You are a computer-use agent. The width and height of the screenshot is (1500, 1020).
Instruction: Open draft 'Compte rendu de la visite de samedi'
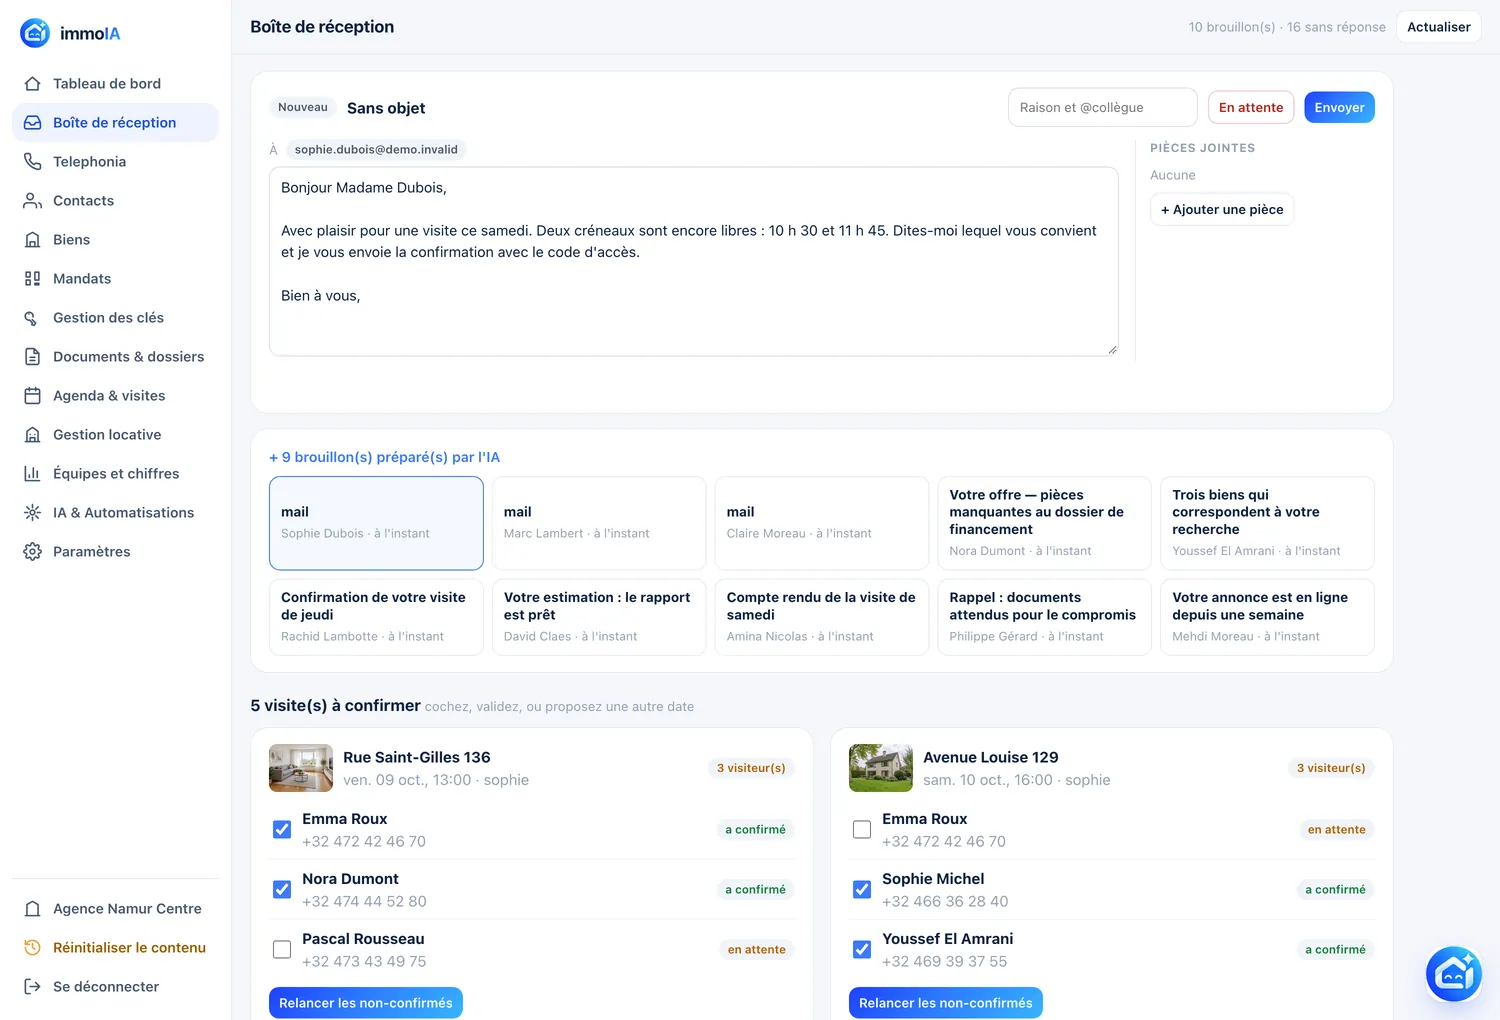pos(822,617)
